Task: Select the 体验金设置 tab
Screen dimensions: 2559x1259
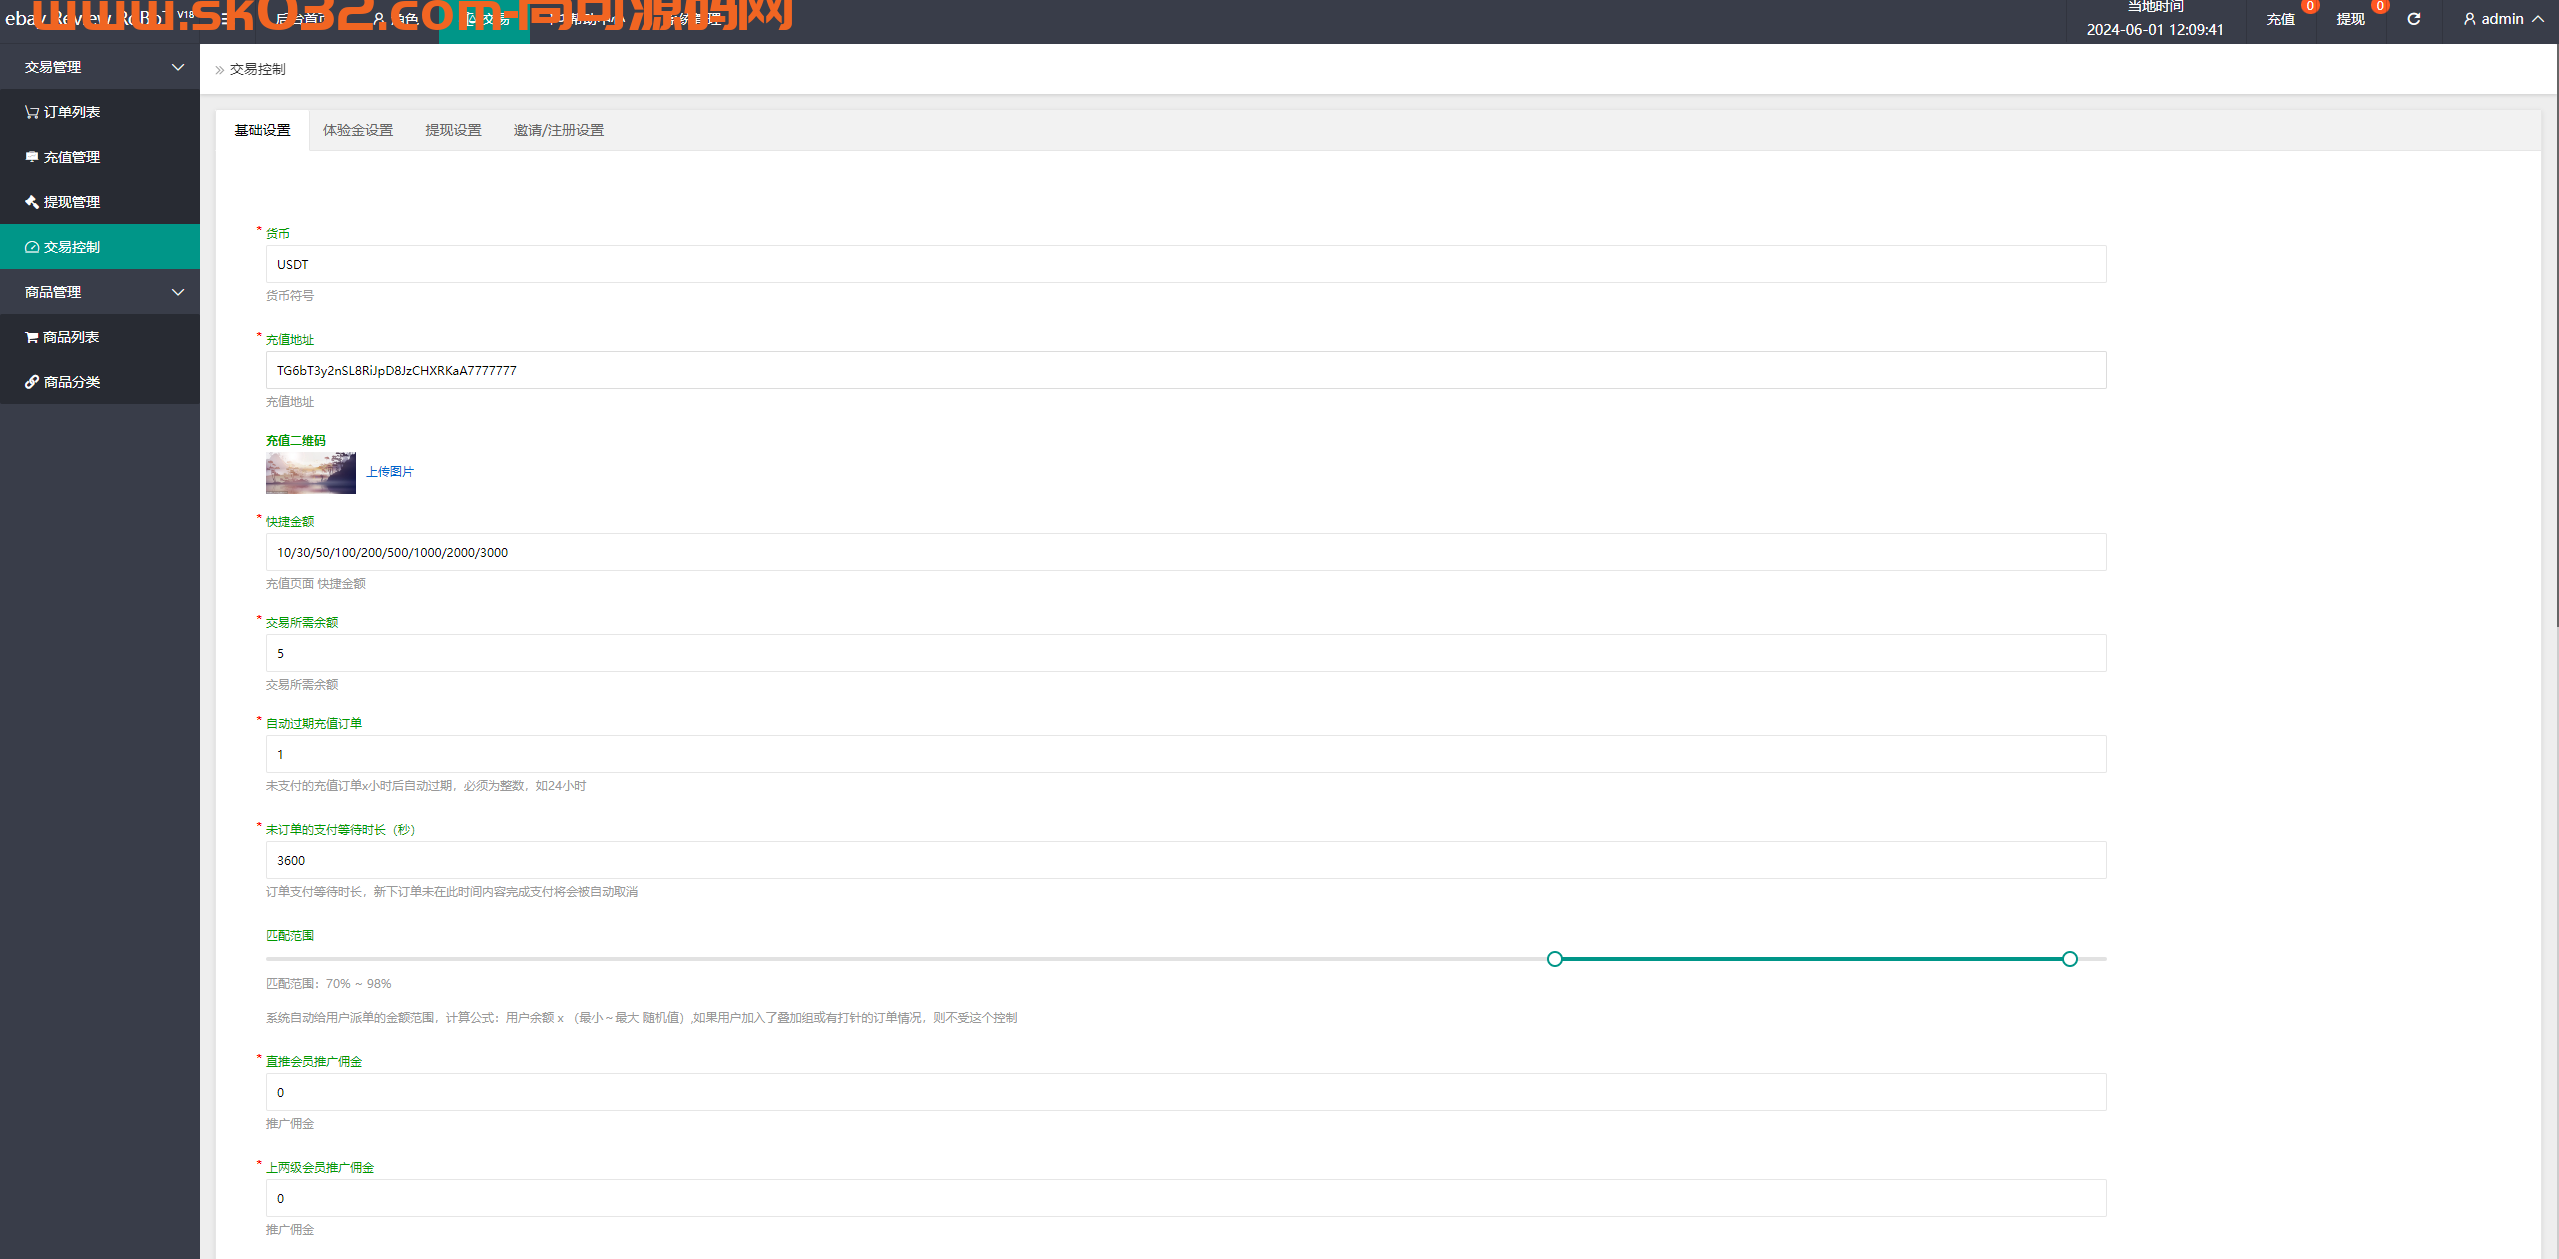Action: click(357, 127)
